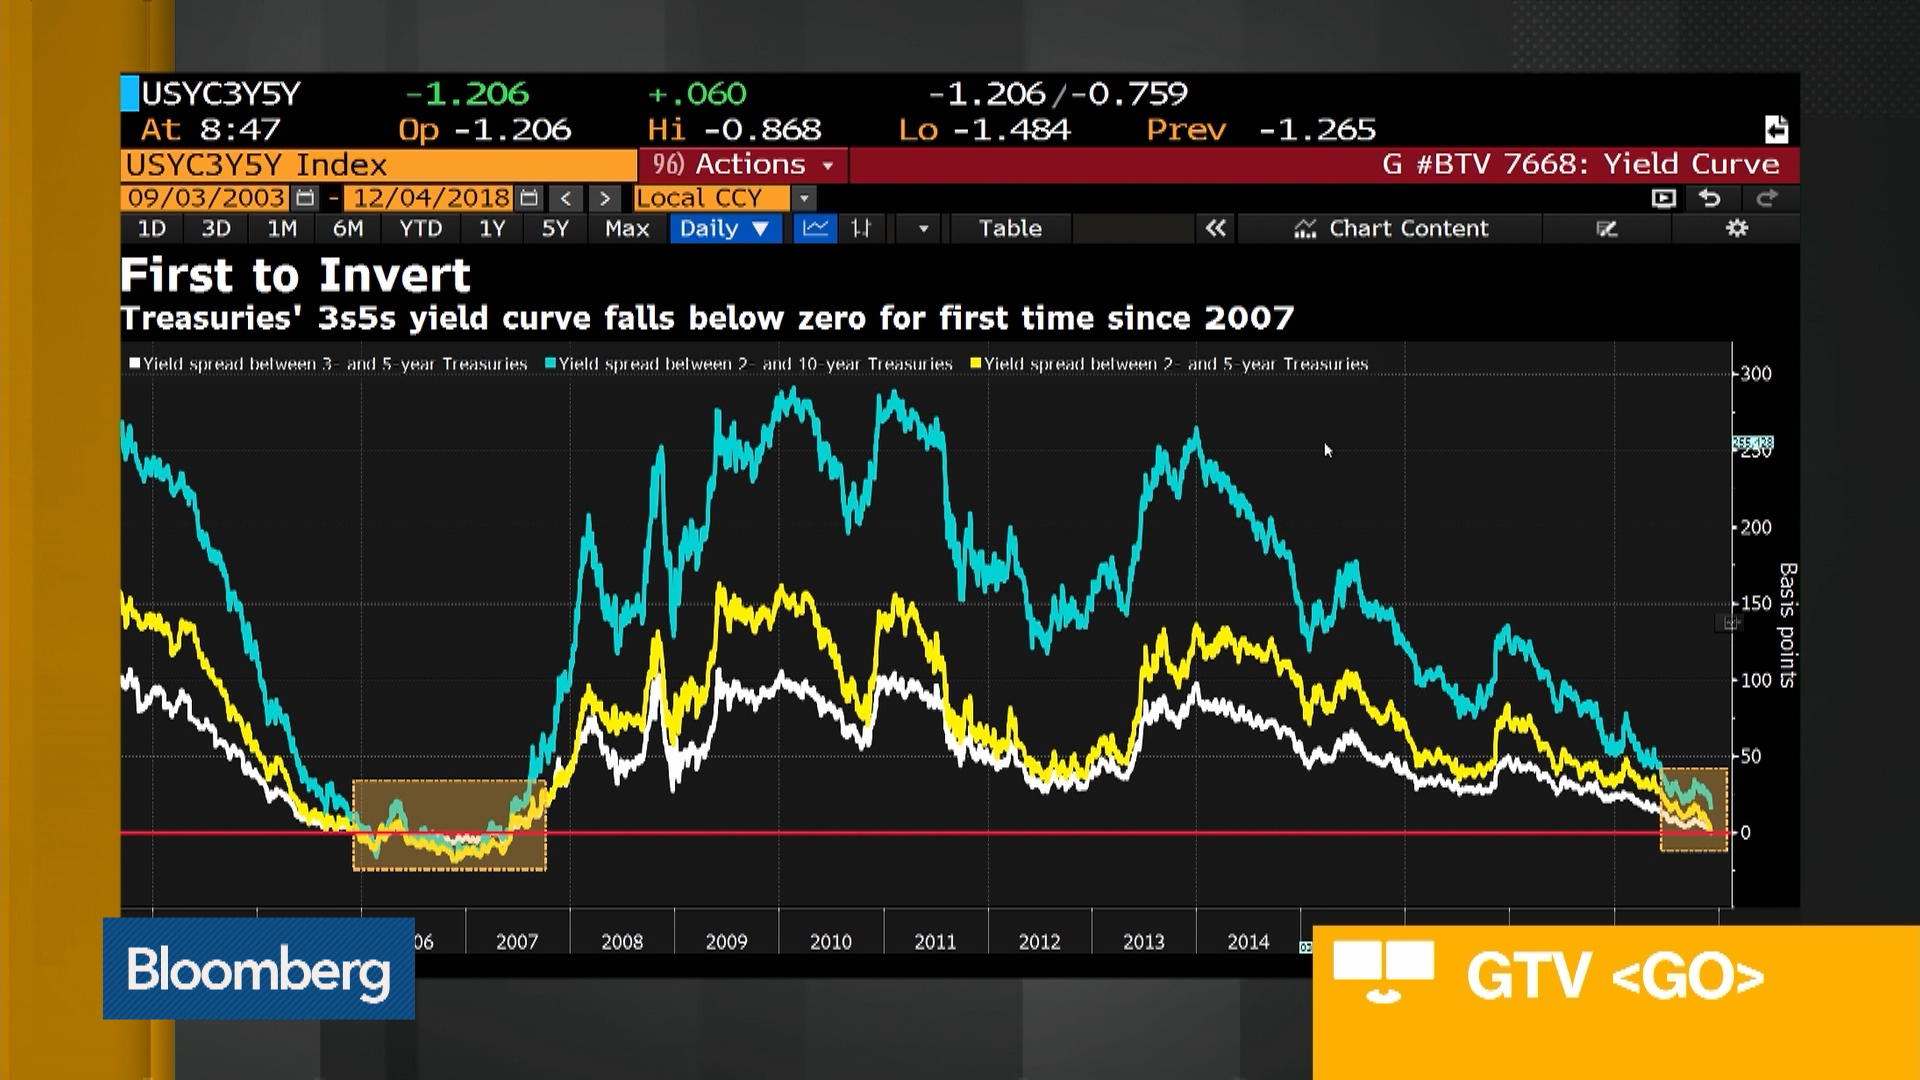Switch to the Max time range
Screen dimensions: 1920x1080
pos(626,228)
